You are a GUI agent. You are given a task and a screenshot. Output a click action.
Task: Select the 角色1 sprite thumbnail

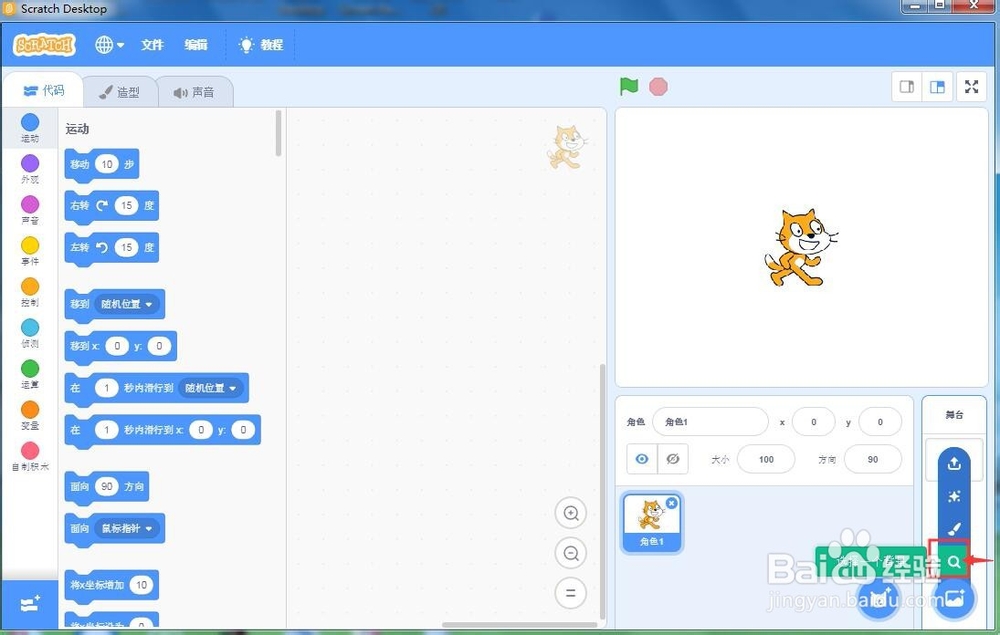651,523
